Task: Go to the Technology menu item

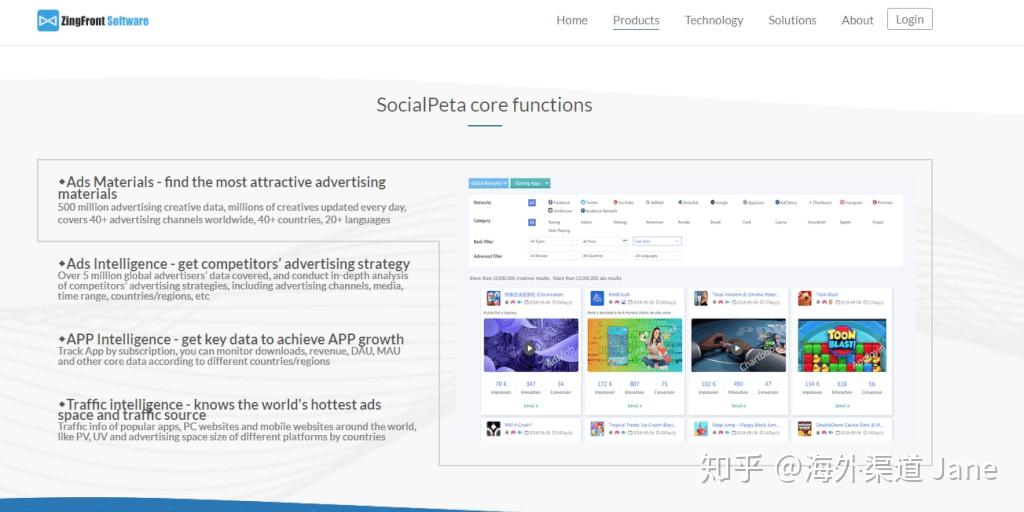Action: coord(714,20)
